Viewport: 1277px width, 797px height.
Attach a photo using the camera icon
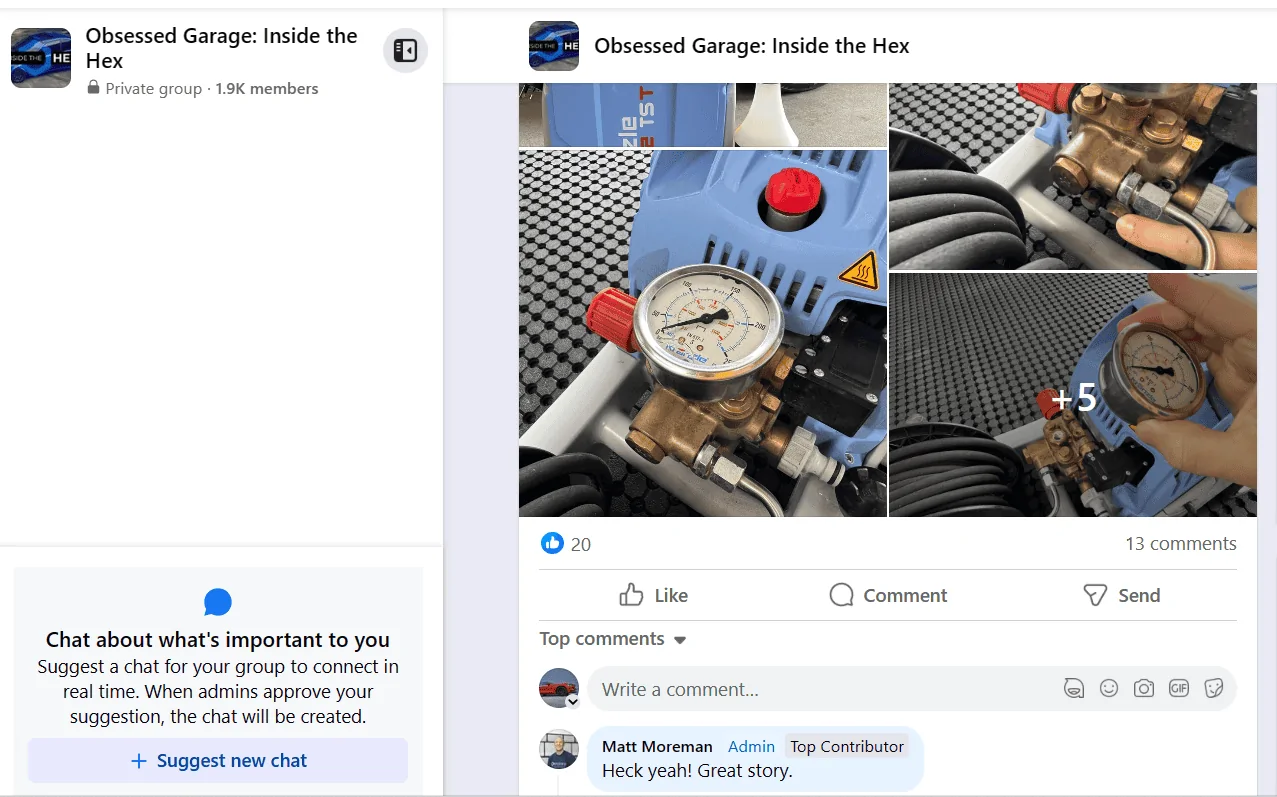click(x=1144, y=689)
